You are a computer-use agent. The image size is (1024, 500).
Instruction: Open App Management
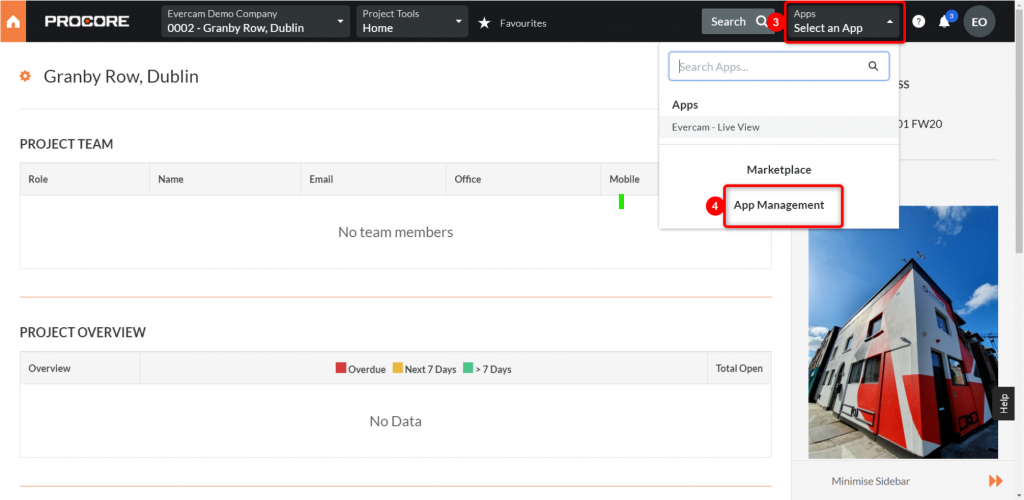coord(779,205)
